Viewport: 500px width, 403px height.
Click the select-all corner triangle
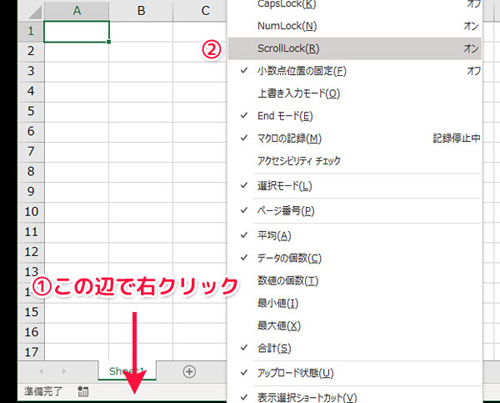(x=35, y=12)
